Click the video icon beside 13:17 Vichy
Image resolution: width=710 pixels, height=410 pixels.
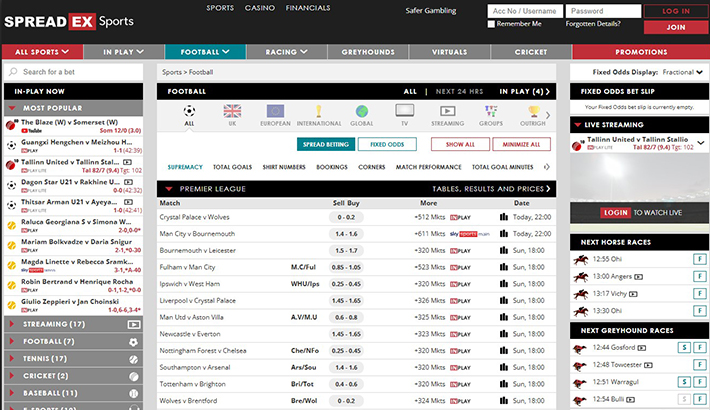coord(633,294)
